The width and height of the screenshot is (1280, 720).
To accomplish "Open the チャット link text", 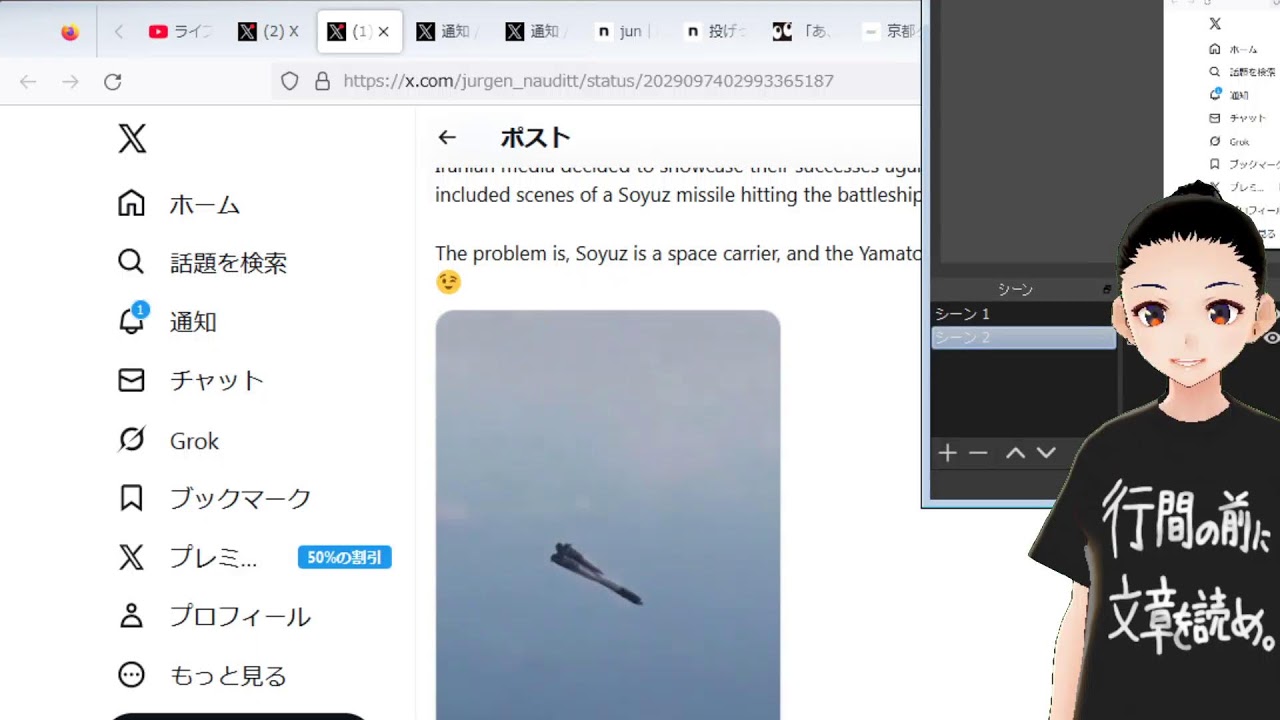I will pyautogui.click(x=217, y=380).
